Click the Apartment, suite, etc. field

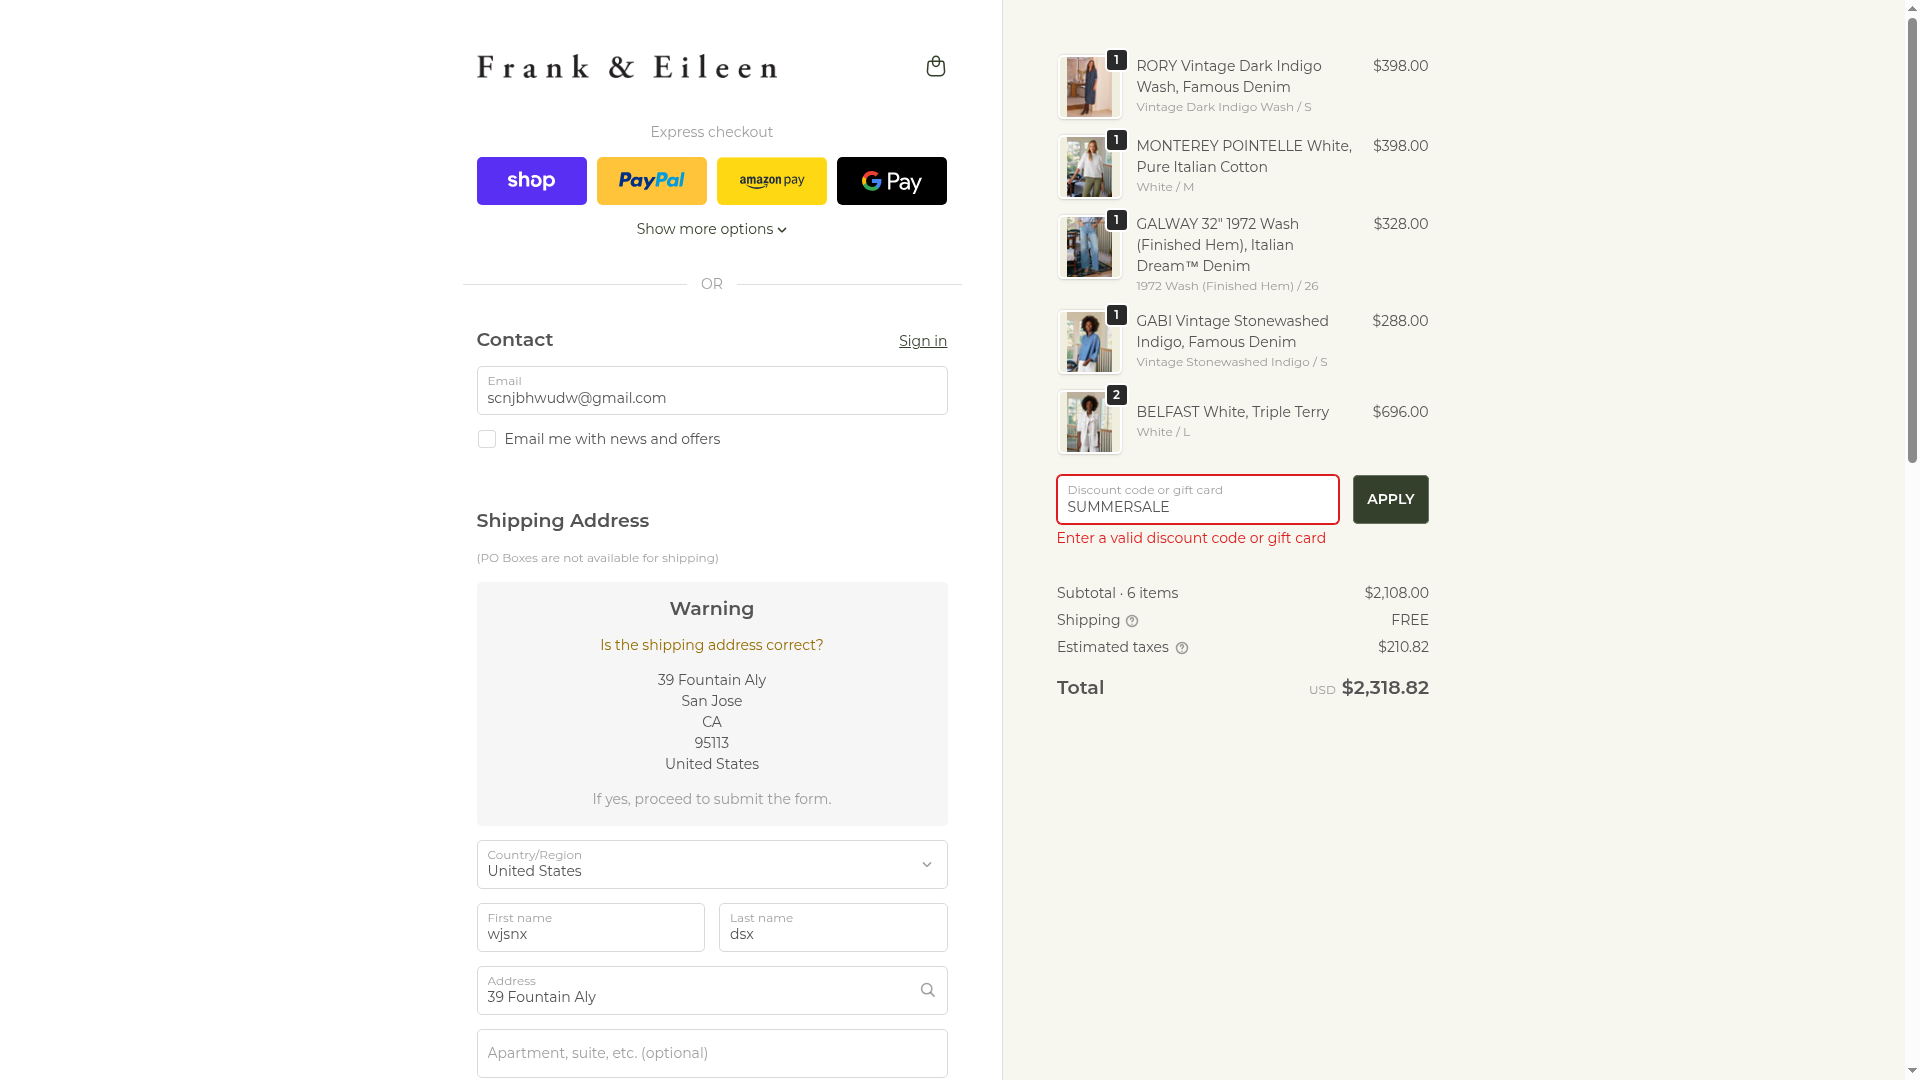click(x=711, y=1053)
